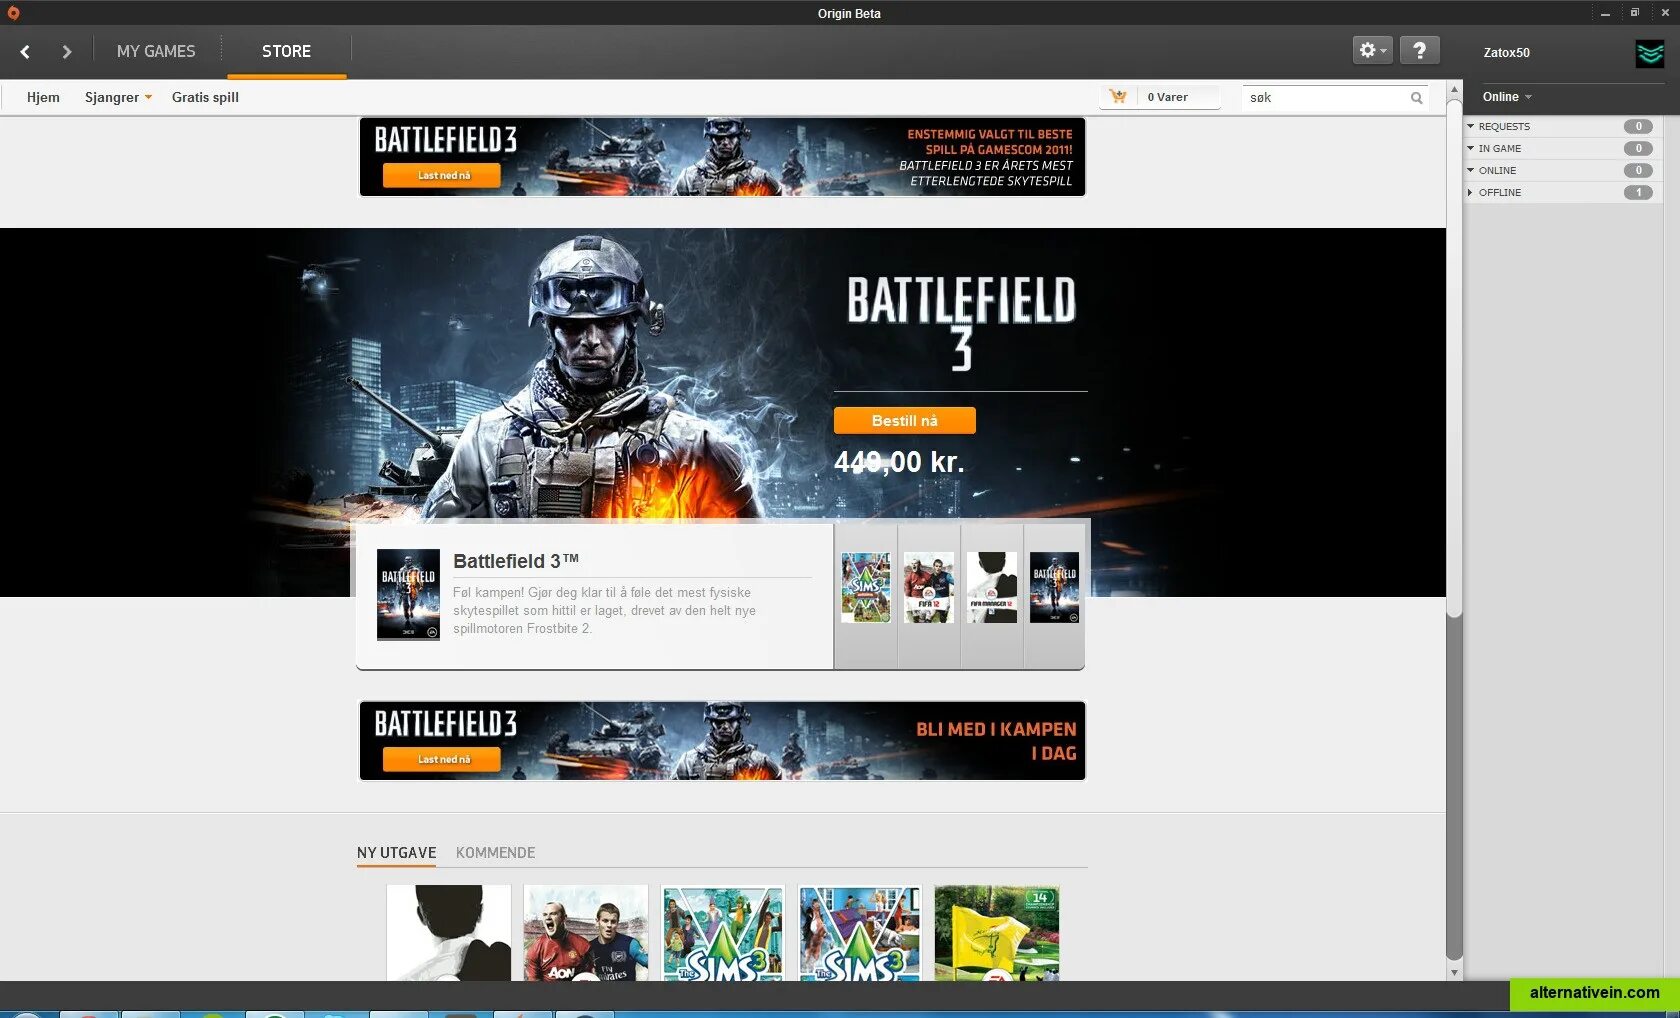Viewport: 1680px width, 1018px height.
Task: Click the OFFLINE count badge showing 1
Action: click(1638, 192)
